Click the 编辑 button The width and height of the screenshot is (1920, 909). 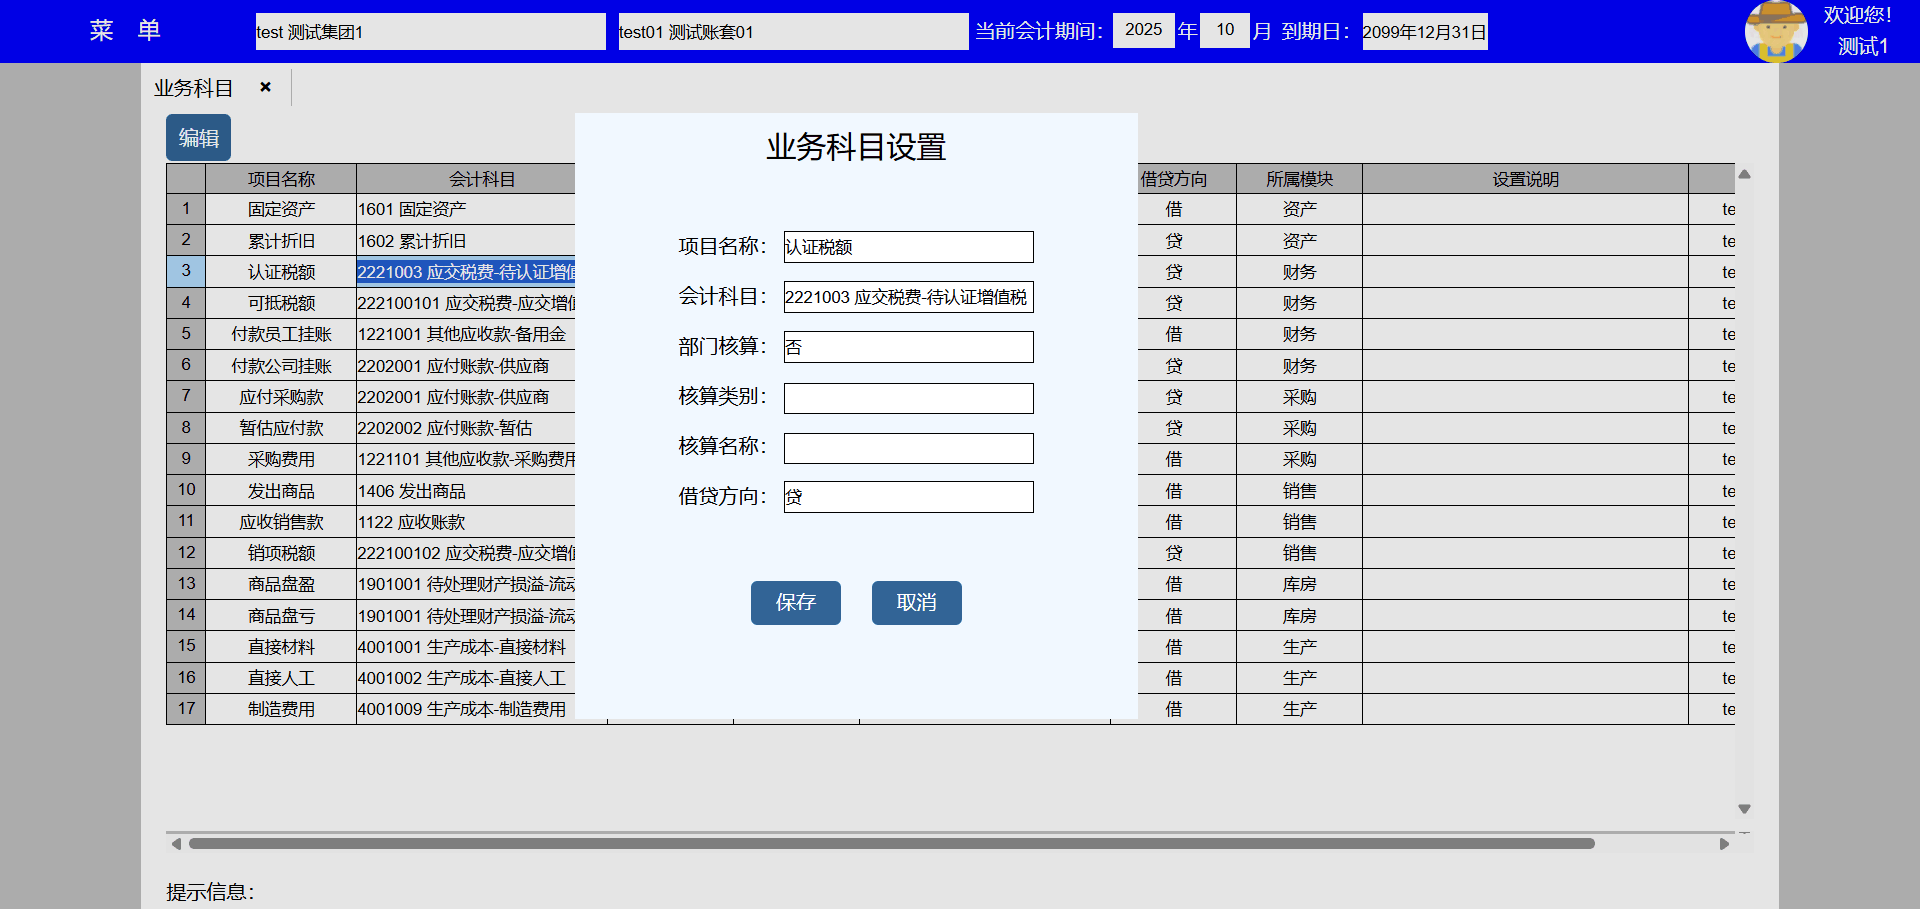(x=198, y=138)
